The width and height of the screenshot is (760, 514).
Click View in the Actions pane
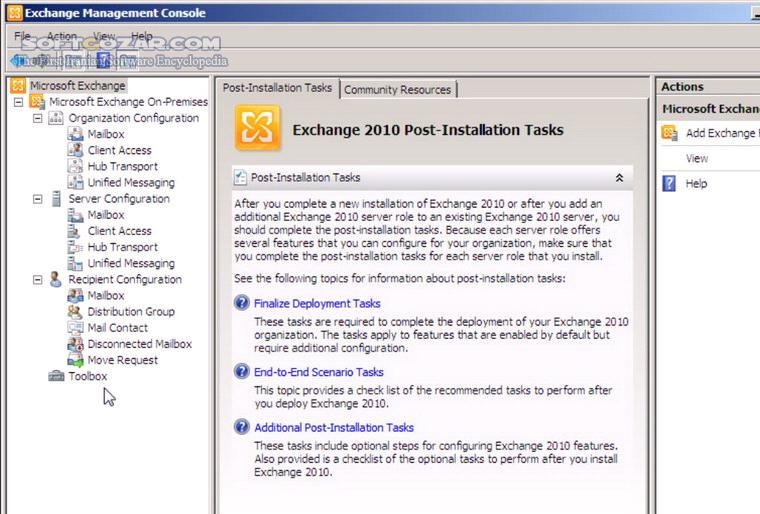coord(697,159)
